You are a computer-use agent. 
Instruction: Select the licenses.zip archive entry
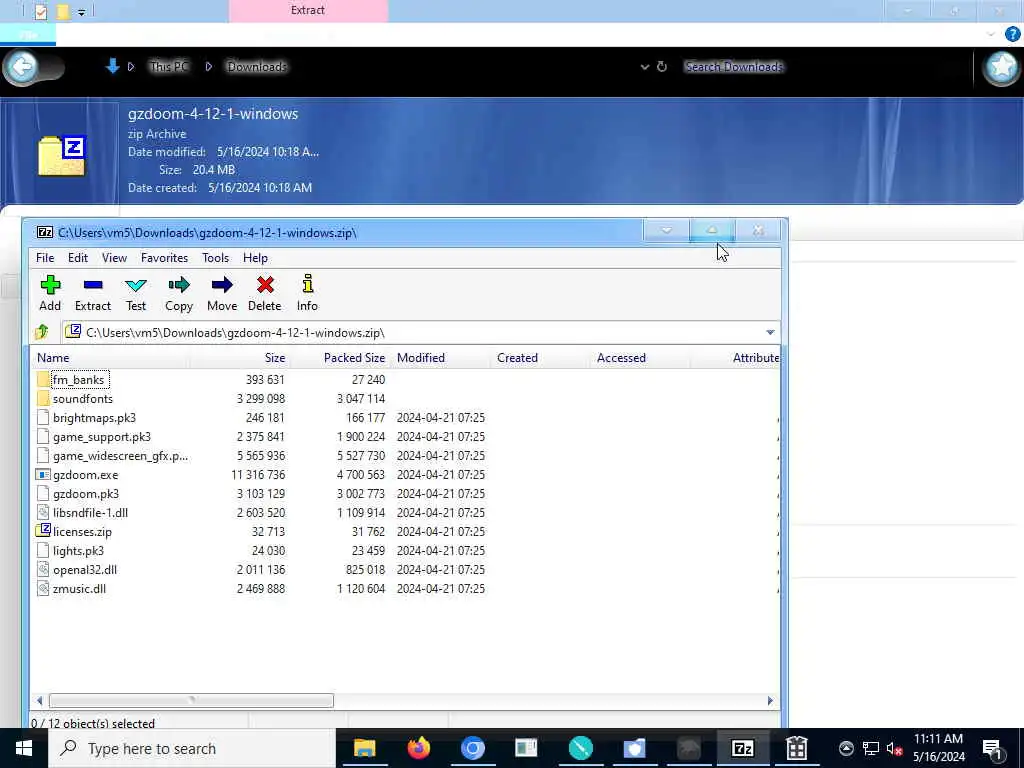tap(82, 532)
